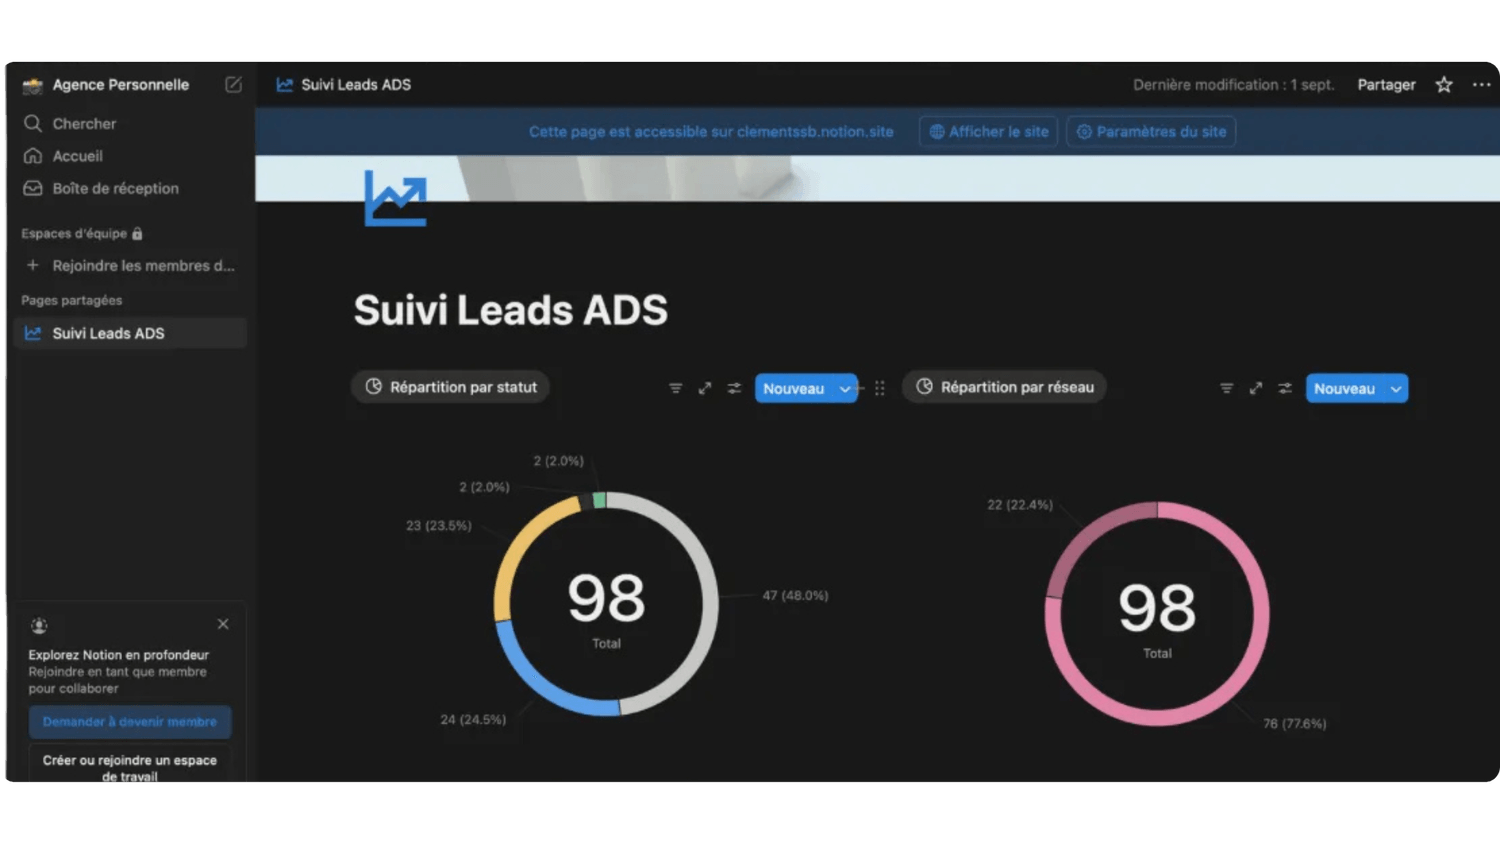
Task: Switch to the Répartition par statut tab
Action: (x=451, y=387)
